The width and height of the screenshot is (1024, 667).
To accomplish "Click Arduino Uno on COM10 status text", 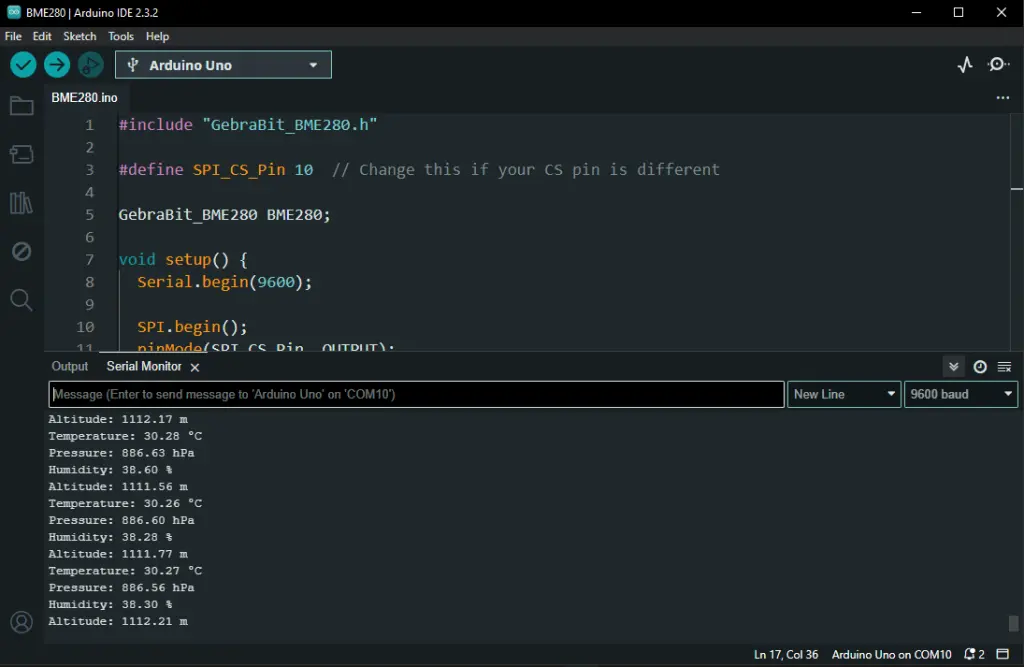I will [891, 654].
